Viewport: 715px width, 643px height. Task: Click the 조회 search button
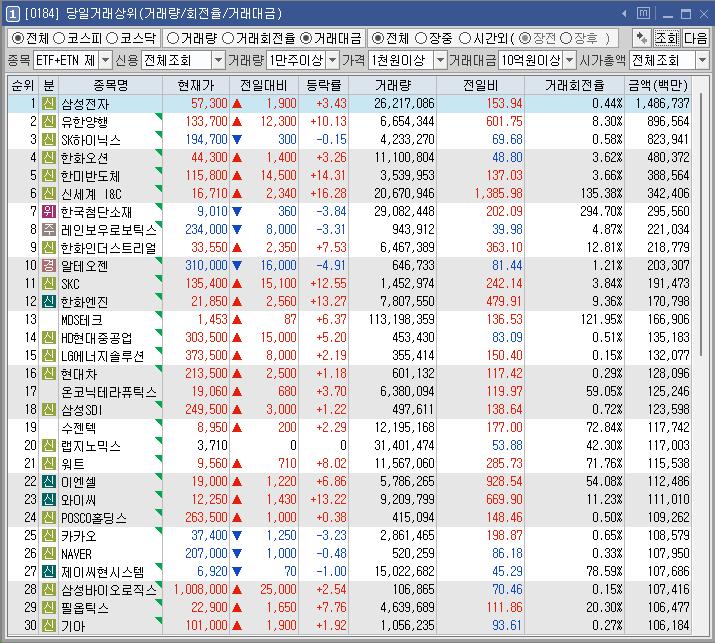[x=666, y=38]
